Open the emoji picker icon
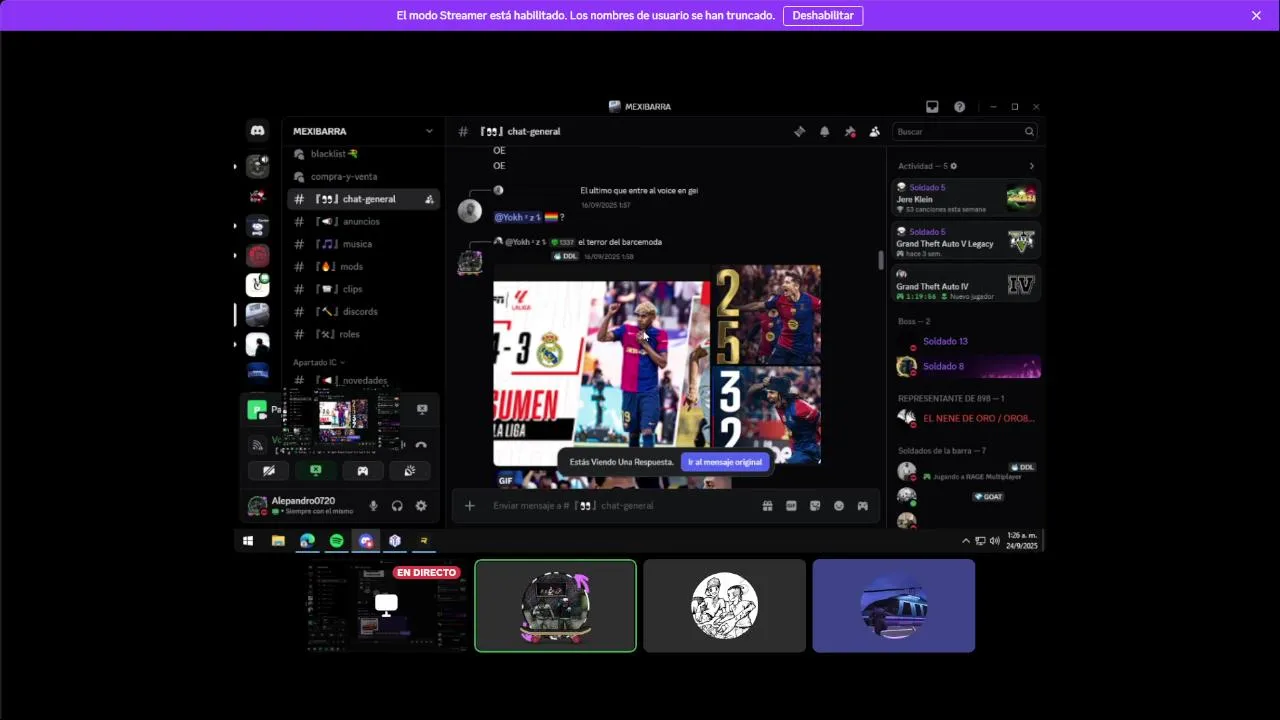 [839, 506]
